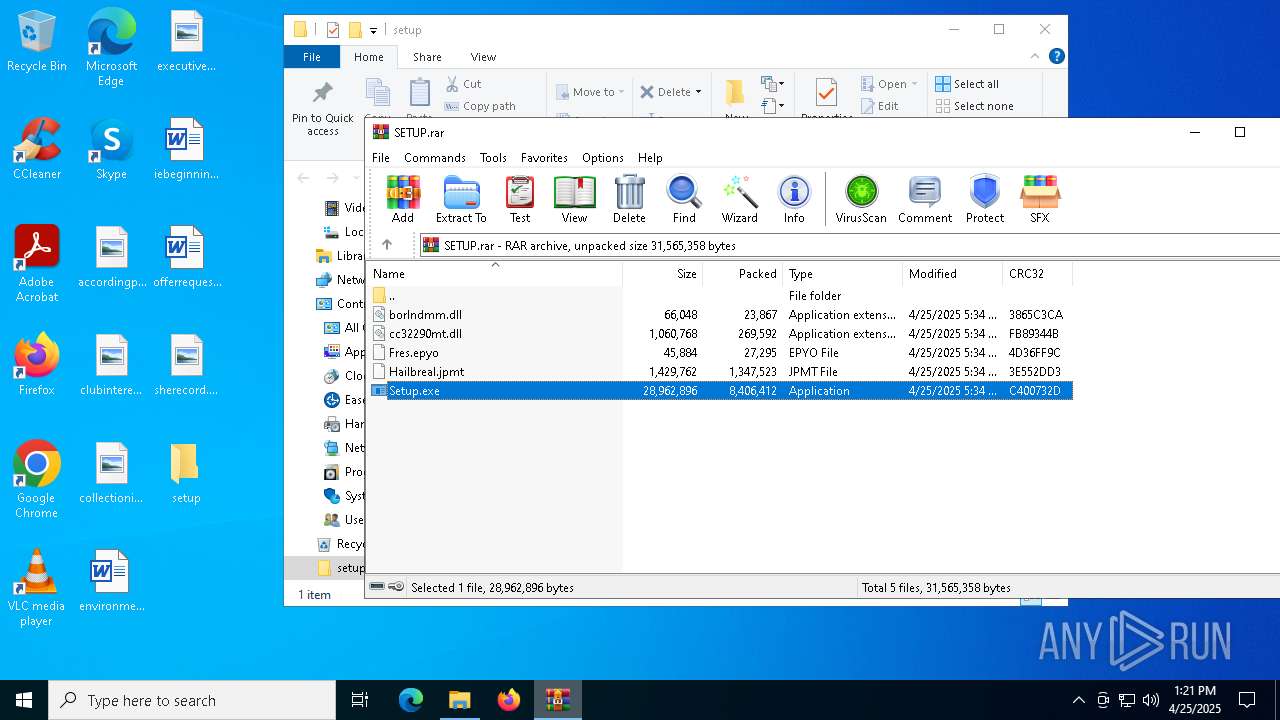Open Recycle Bin desktop icon
This screenshot has height=720, width=1280.
click(37, 42)
